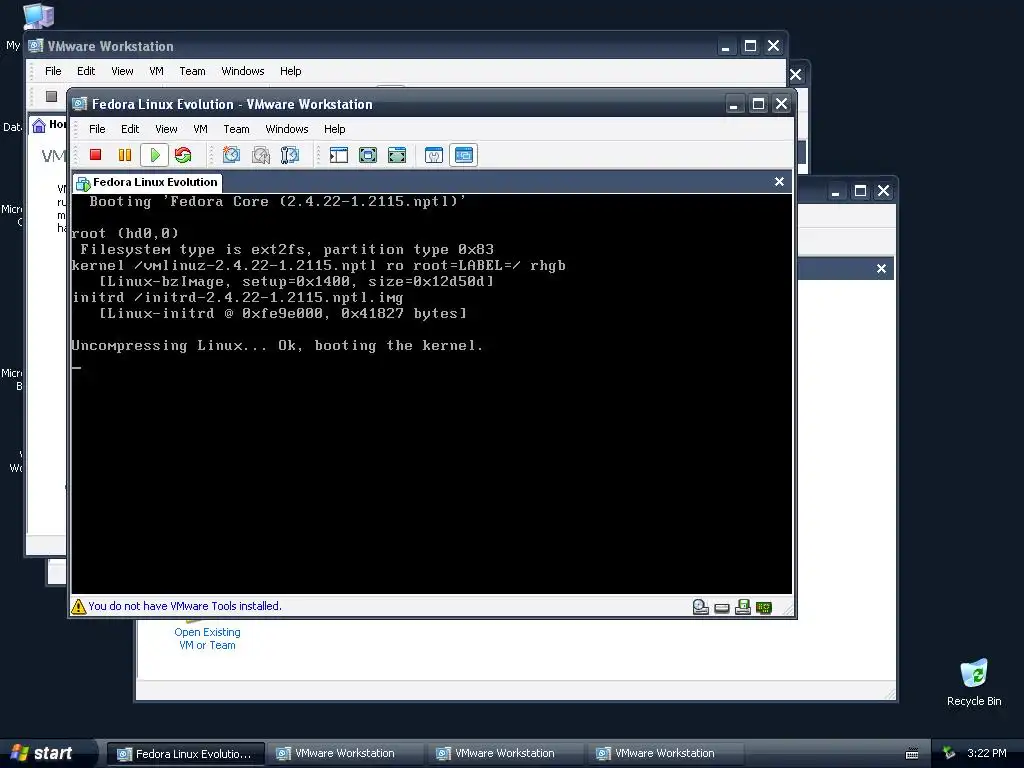Stop the VM with the red Power Off button
The image size is (1024, 768).
pyautogui.click(x=95, y=155)
